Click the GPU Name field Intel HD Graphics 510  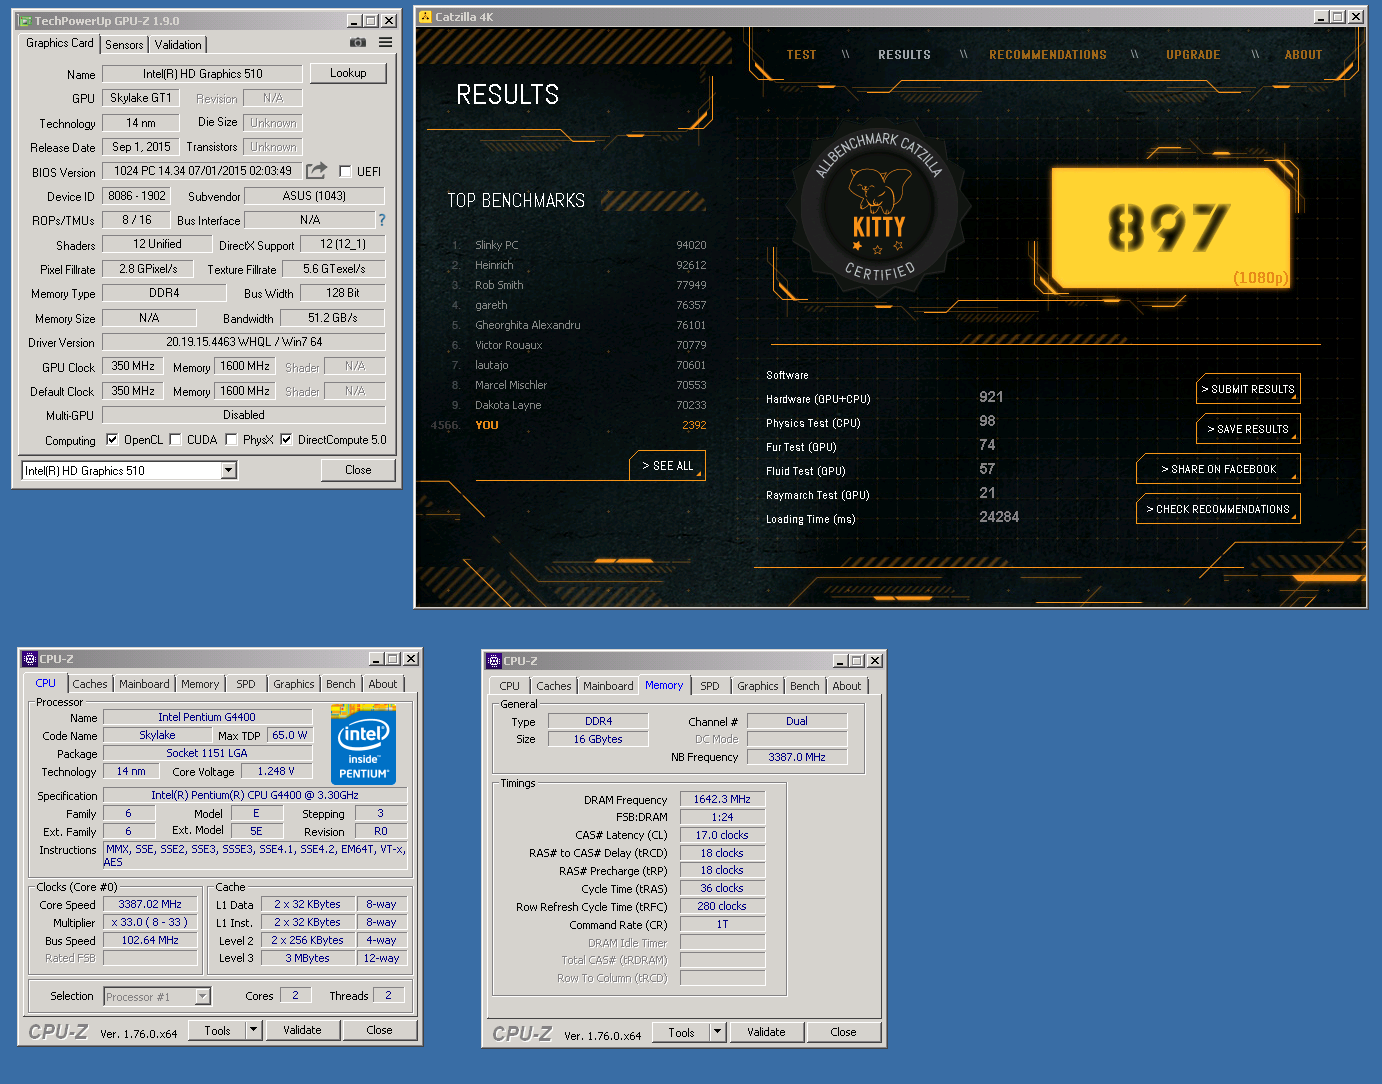[x=202, y=74]
